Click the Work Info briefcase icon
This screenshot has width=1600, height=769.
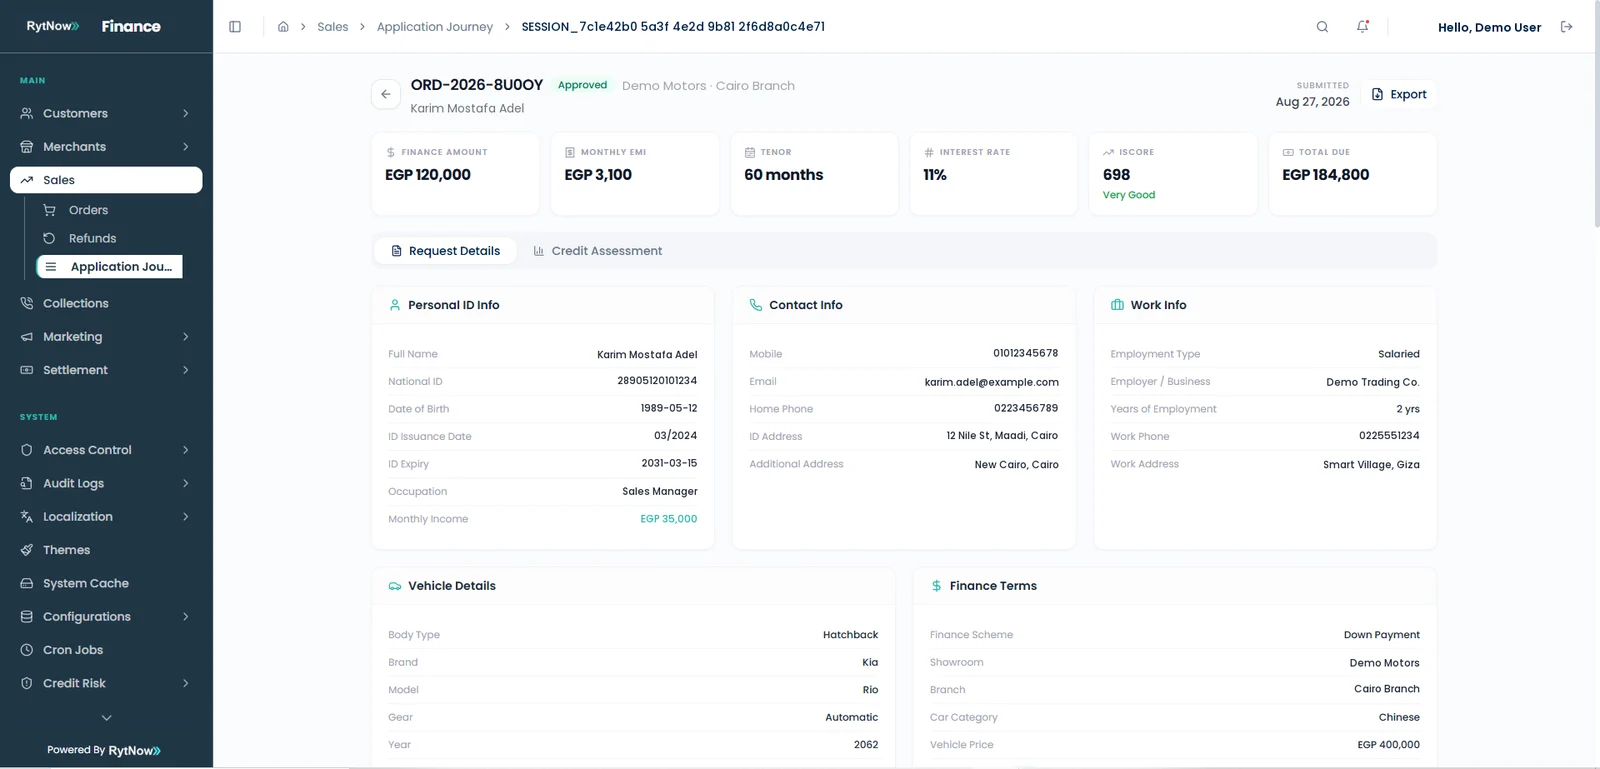click(1117, 305)
